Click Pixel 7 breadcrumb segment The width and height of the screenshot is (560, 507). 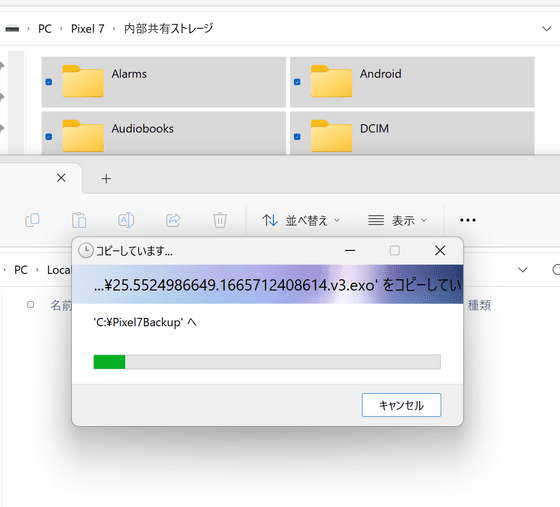[88, 29]
